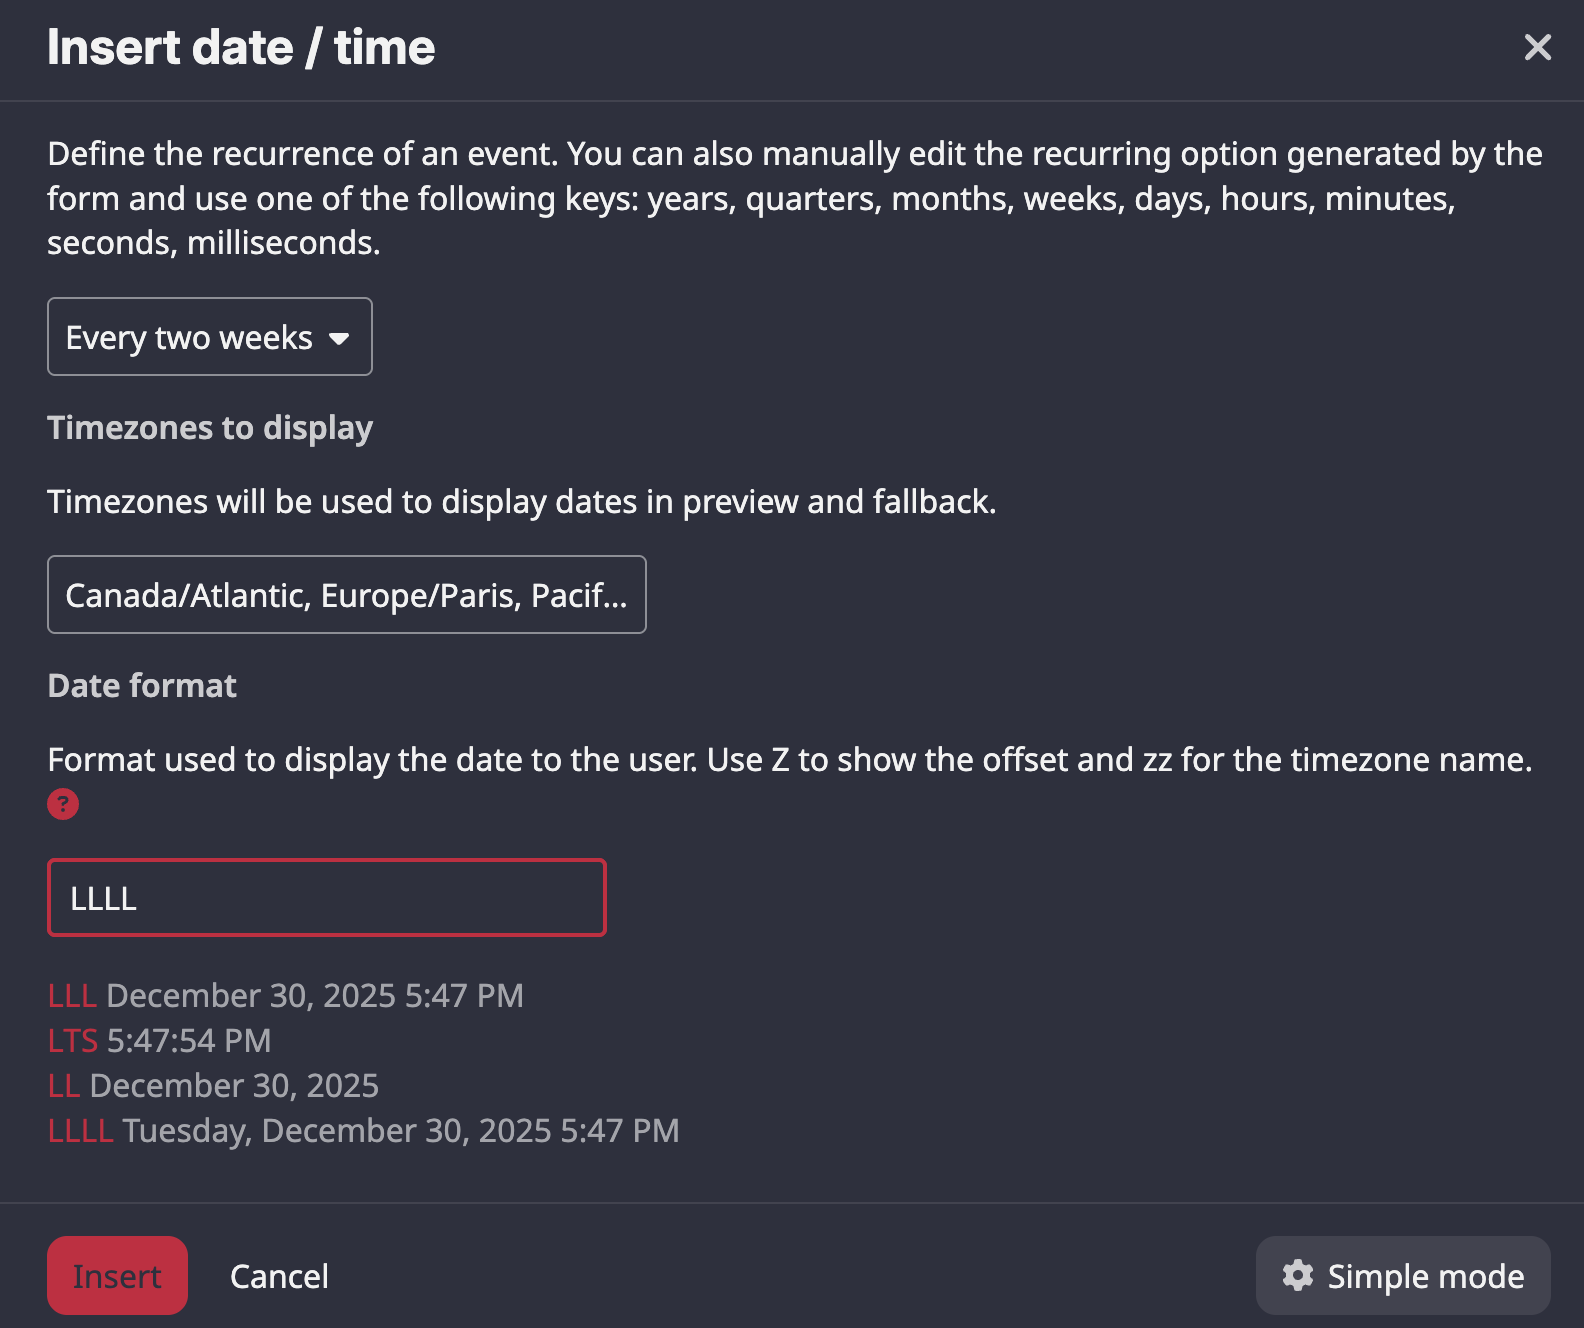Click the Tuesday, December 30 preview text
Image resolution: width=1584 pixels, height=1328 pixels.
[401, 1131]
